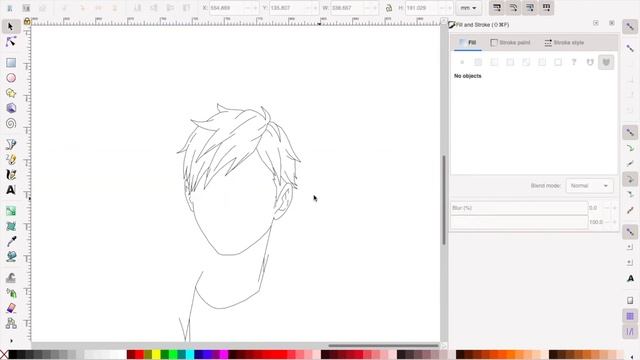Screen dimensions: 640x360
Task: Select the Text tool in toolbox
Action: coord(11,190)
